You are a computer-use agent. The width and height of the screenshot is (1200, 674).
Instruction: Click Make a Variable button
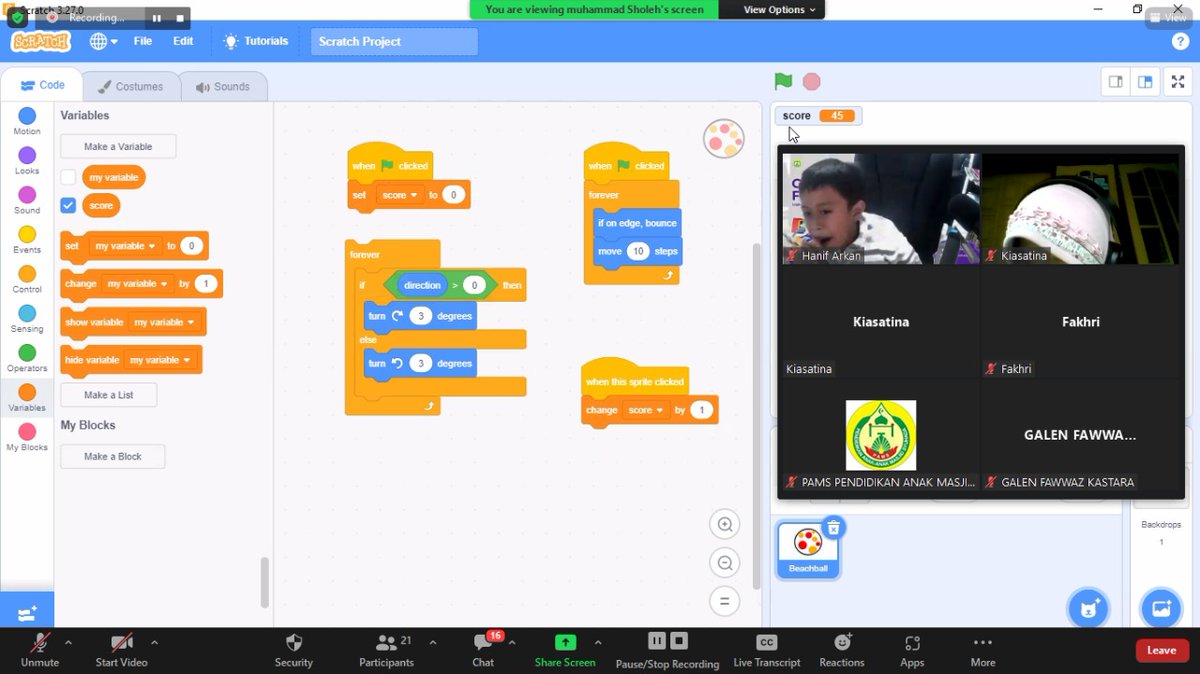tap(118, 147)
